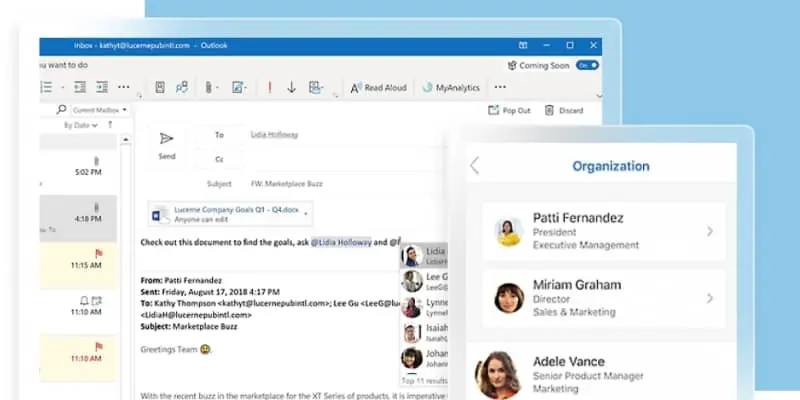Screen dimensions: 800x400
Task: Click the numbered list icon in the ribbon
Action: pyautogui.click(x=46, y=87)
